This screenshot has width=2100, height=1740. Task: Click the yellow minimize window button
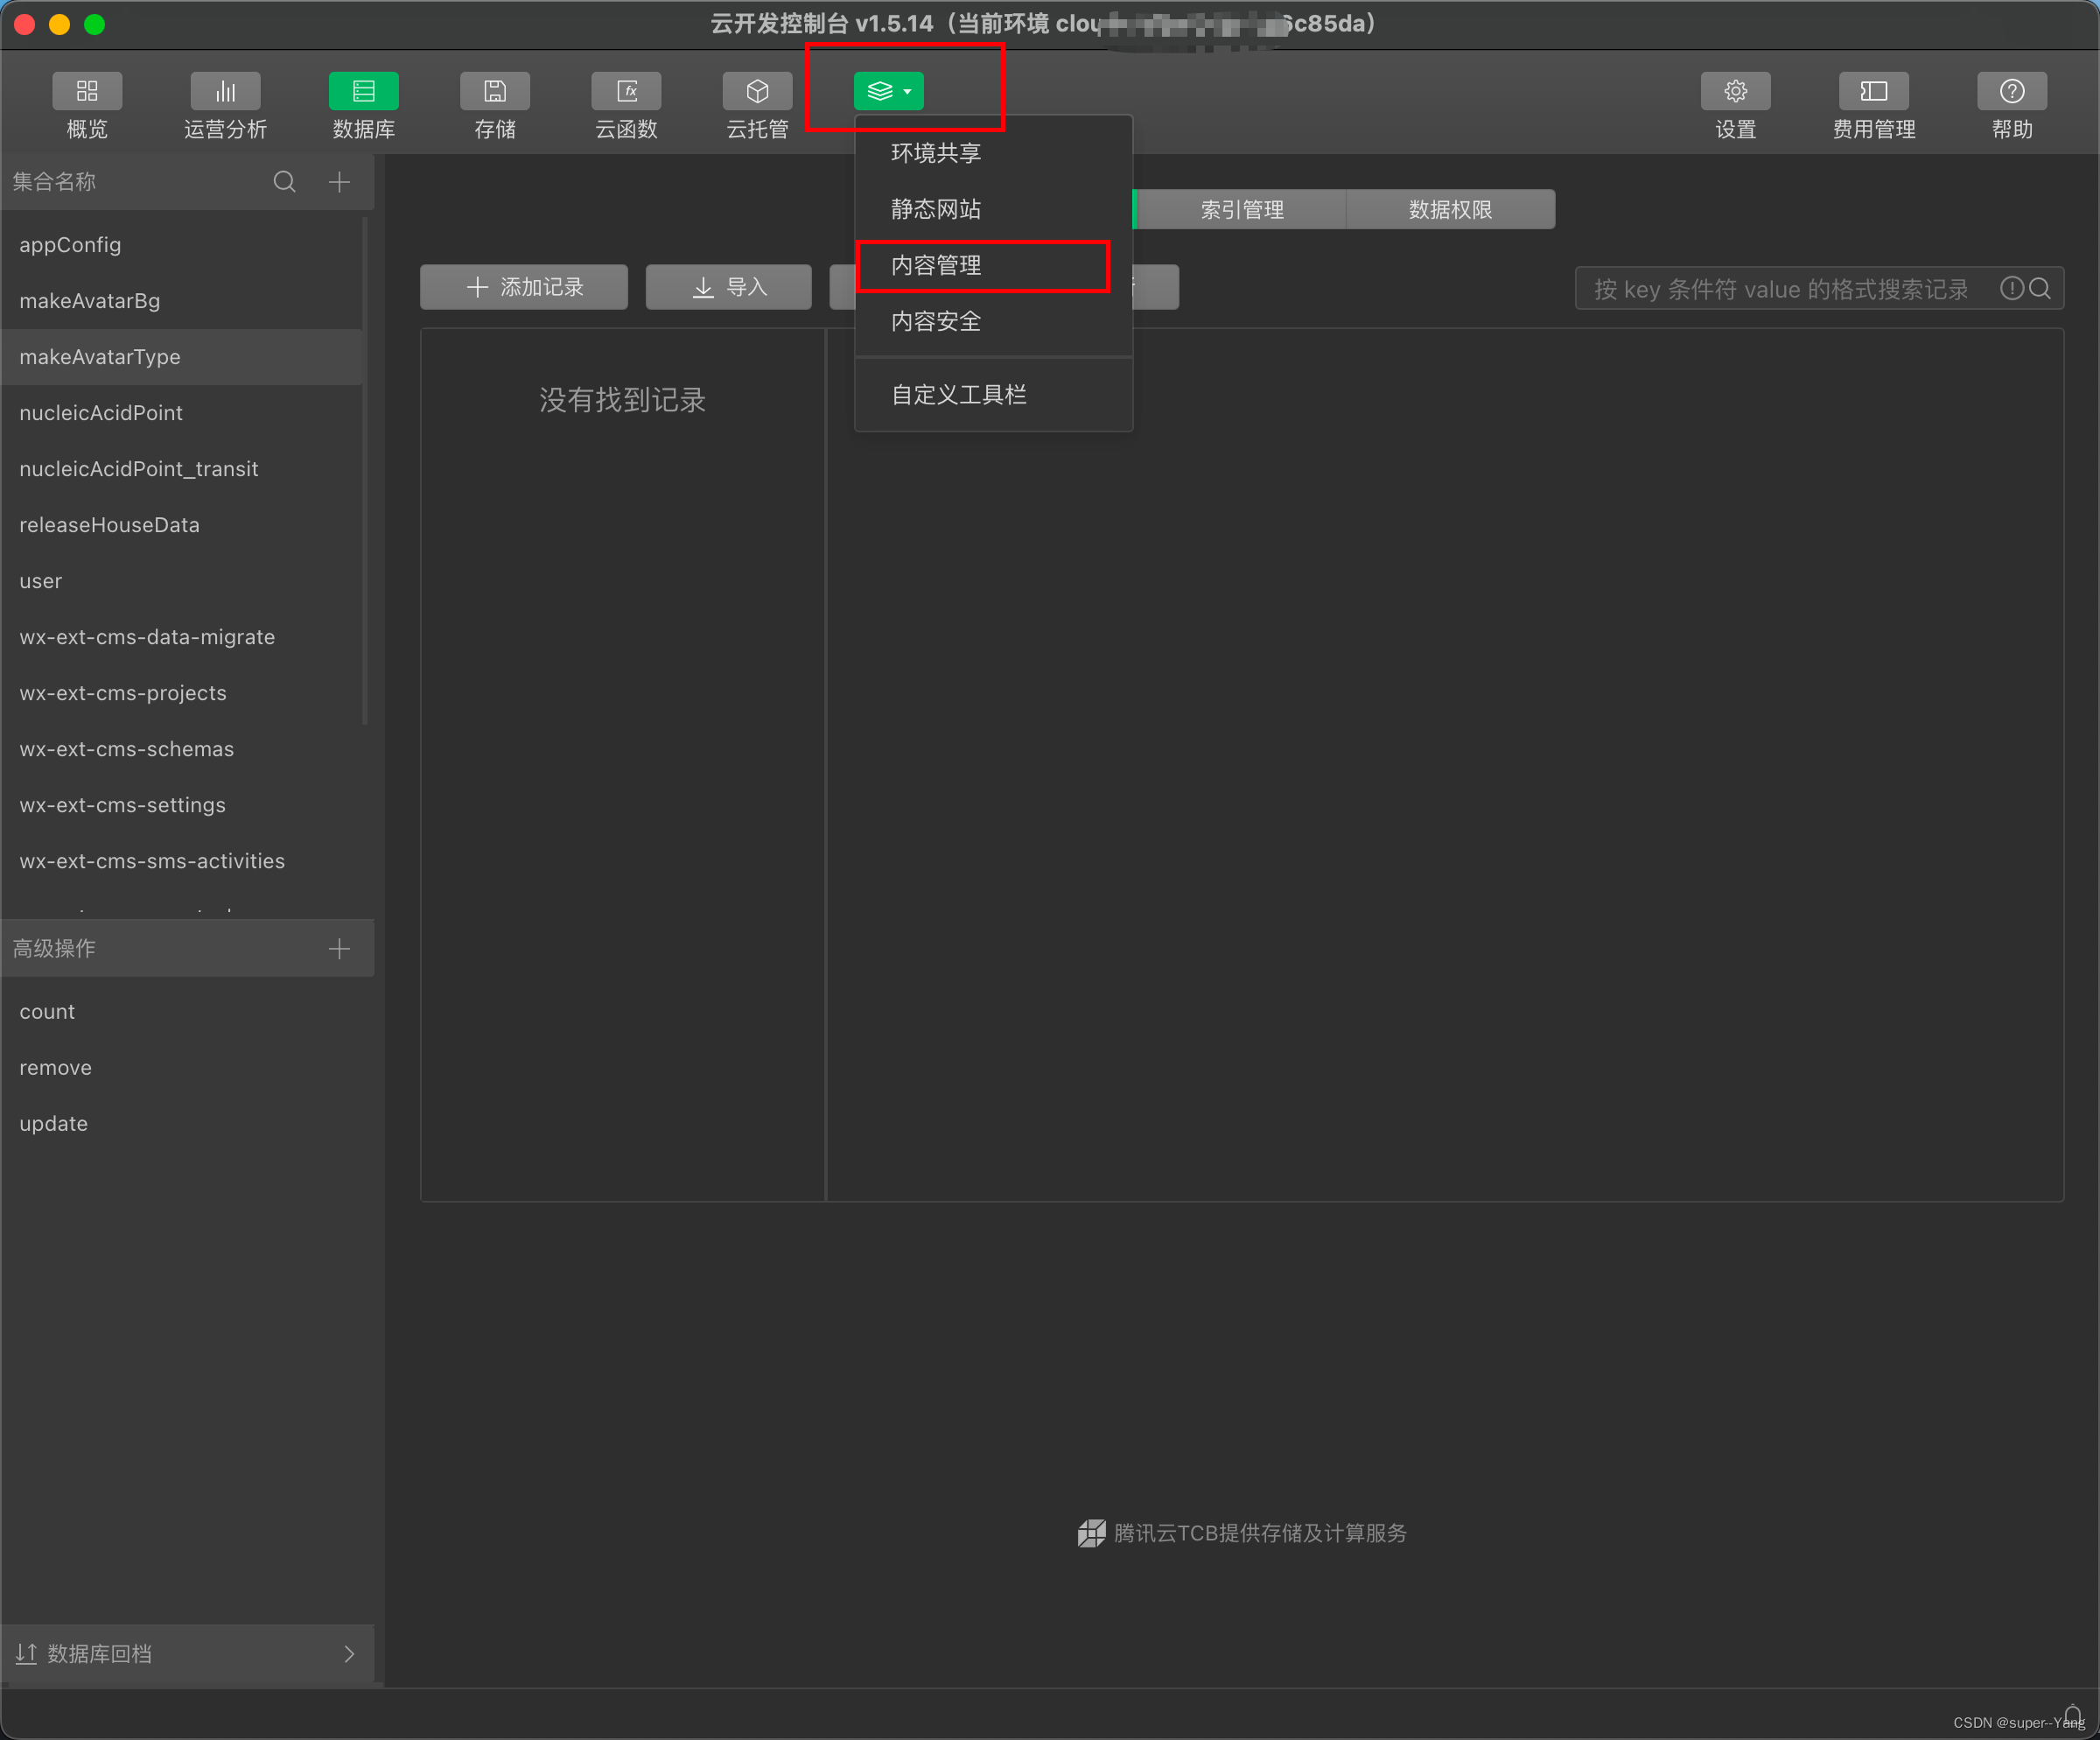[x=59, y=24]
